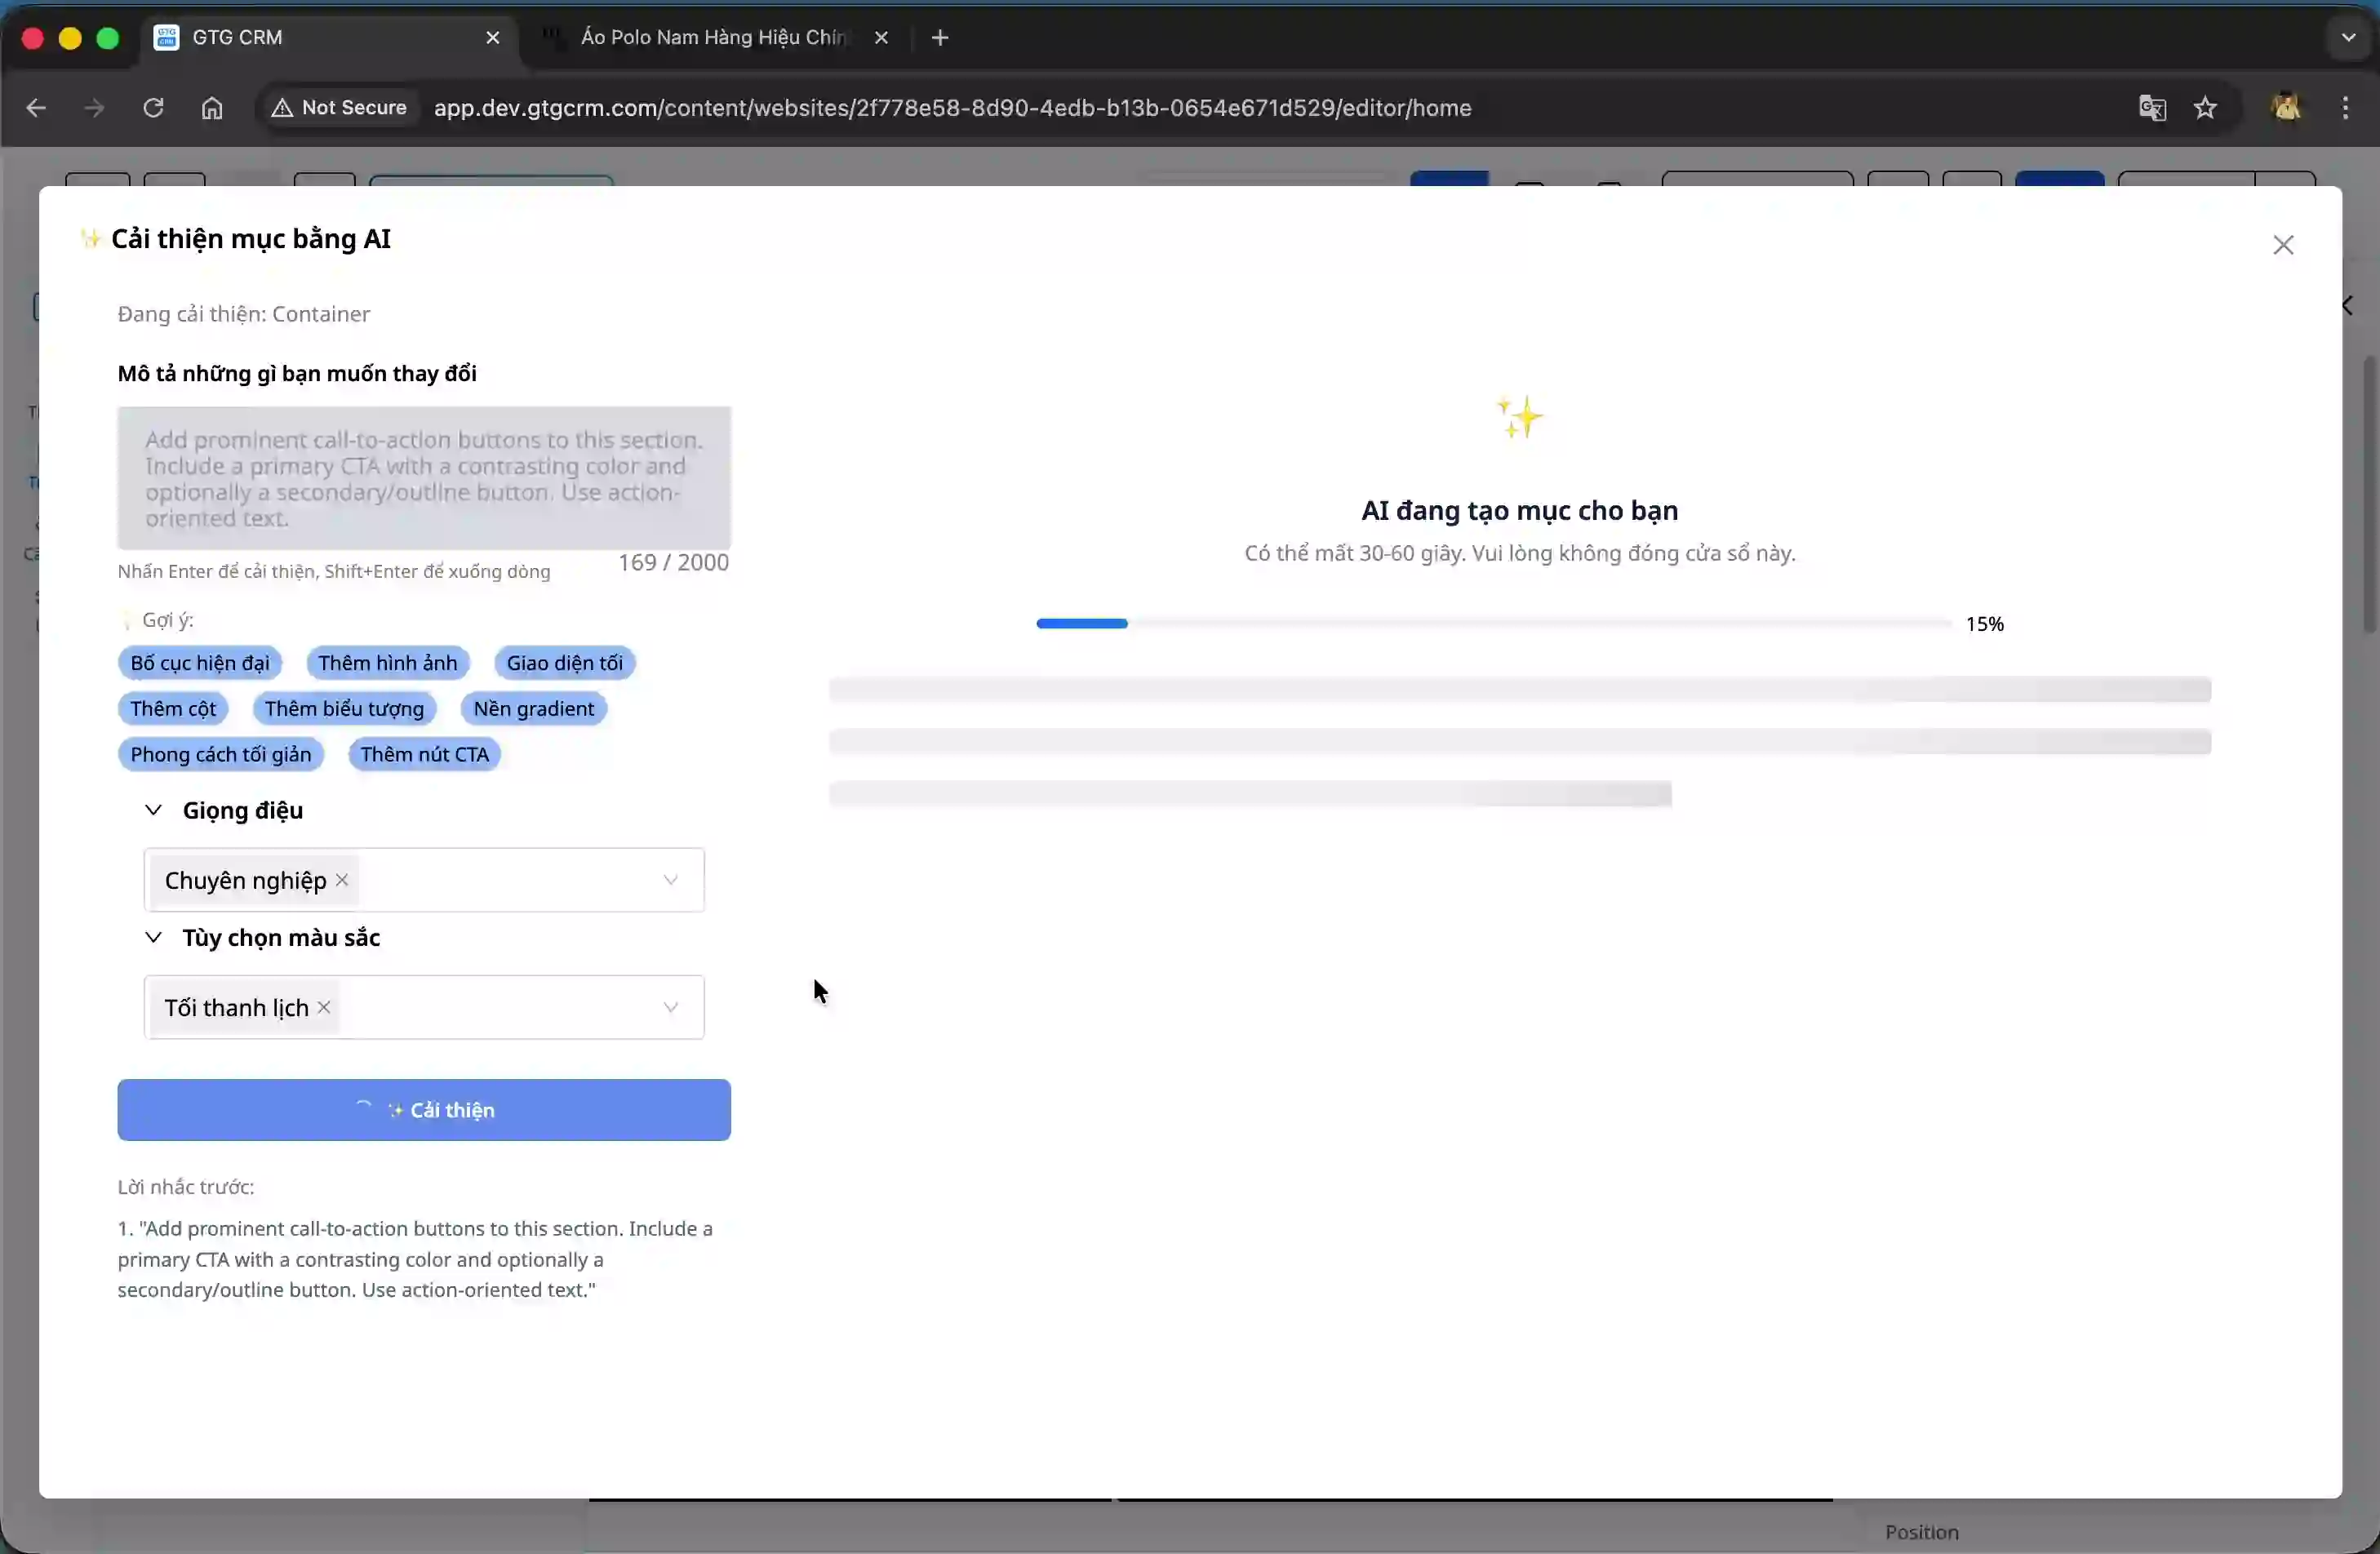Open the browser profile avatar
The width and height of the screenshot is (2380, 1554).
(2286, 107)
